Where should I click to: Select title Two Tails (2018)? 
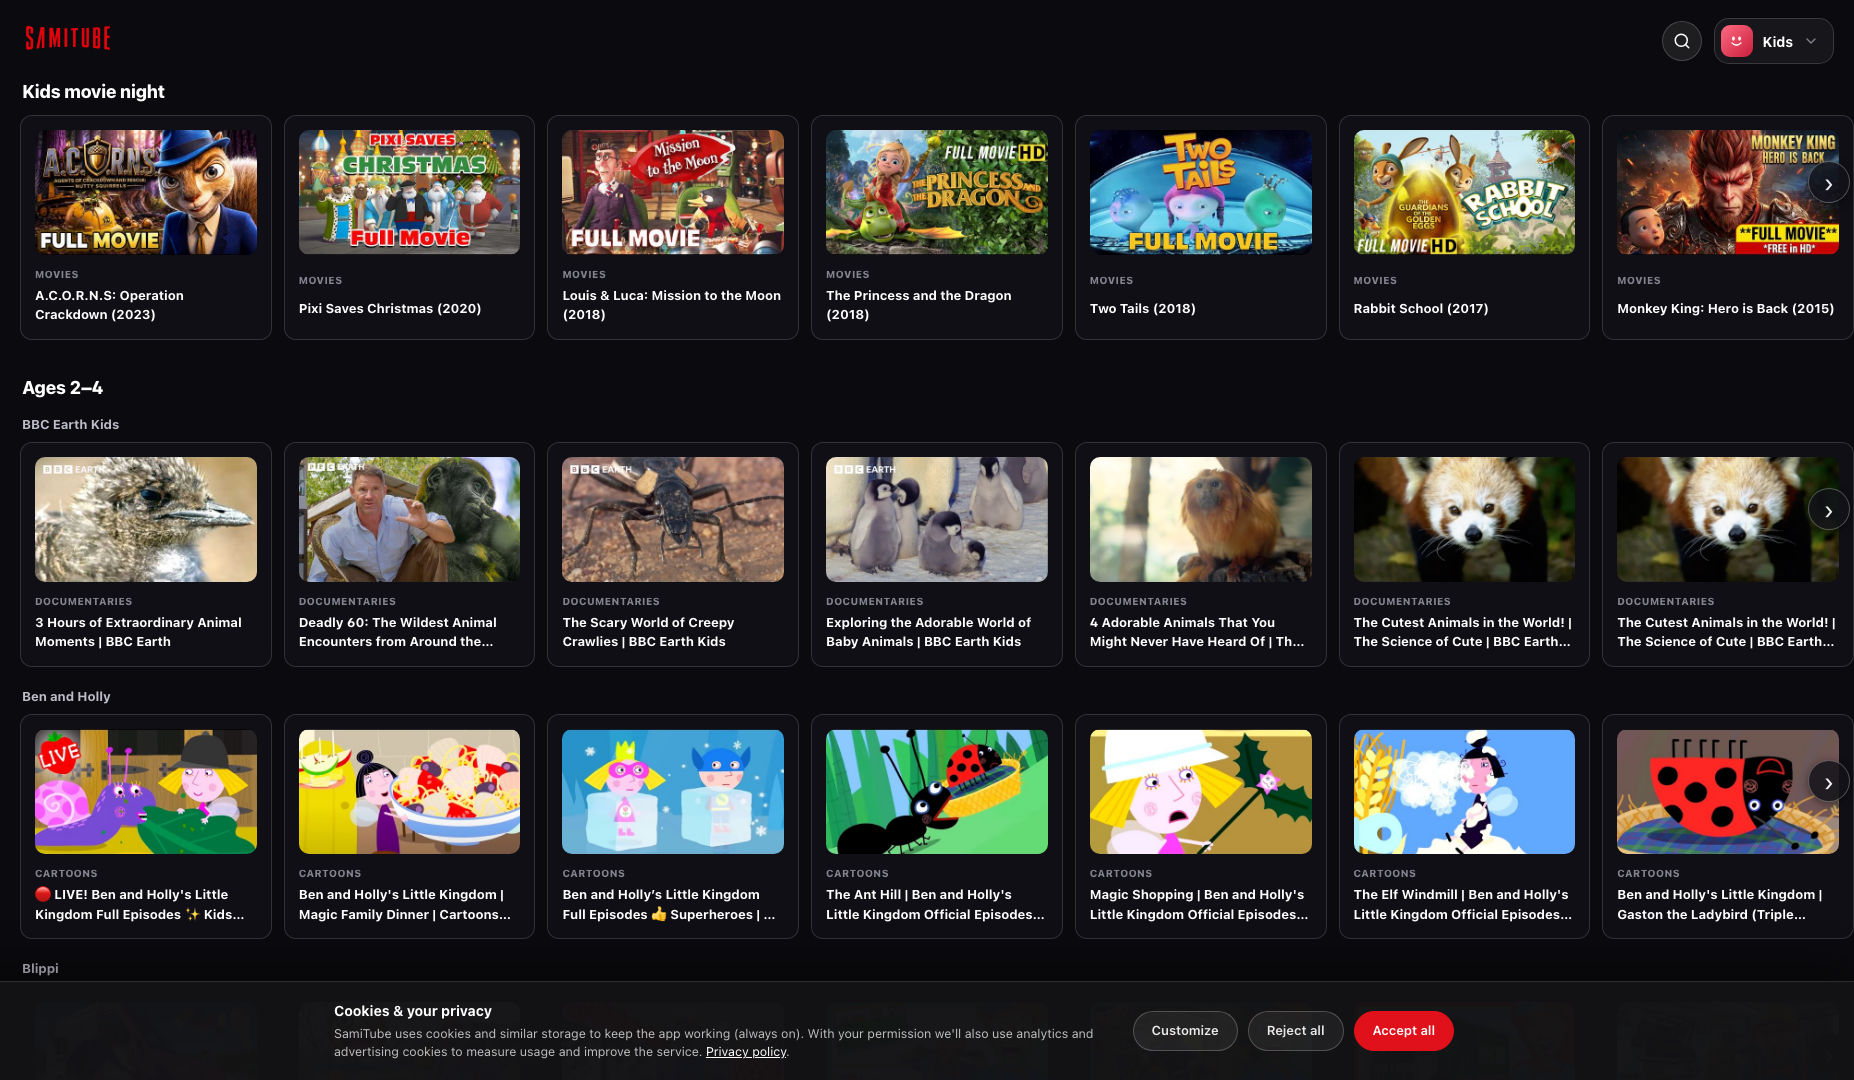[1143, 309]
